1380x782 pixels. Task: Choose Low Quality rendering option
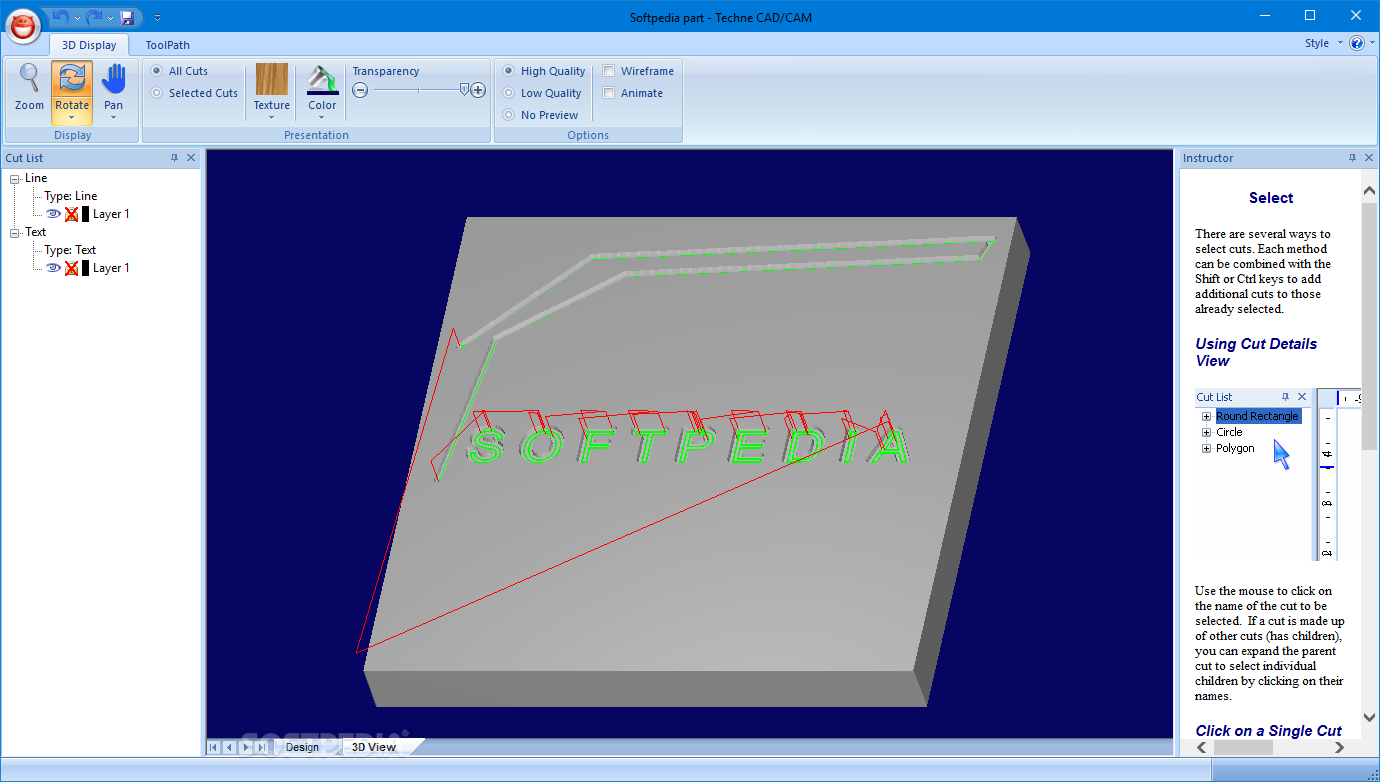pos(508,93)
